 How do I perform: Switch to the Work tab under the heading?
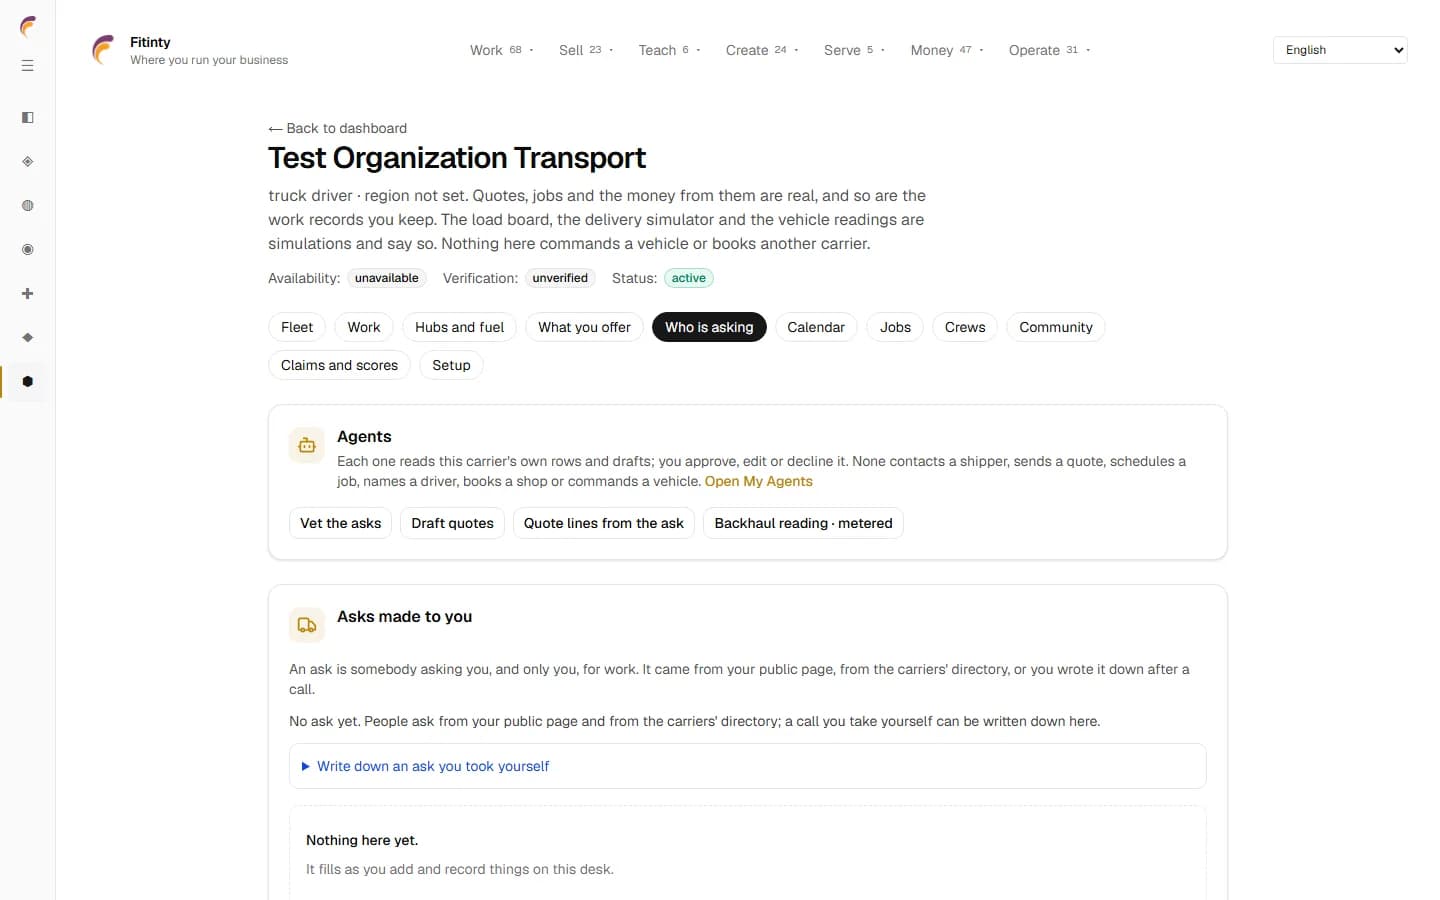point(364,327)
